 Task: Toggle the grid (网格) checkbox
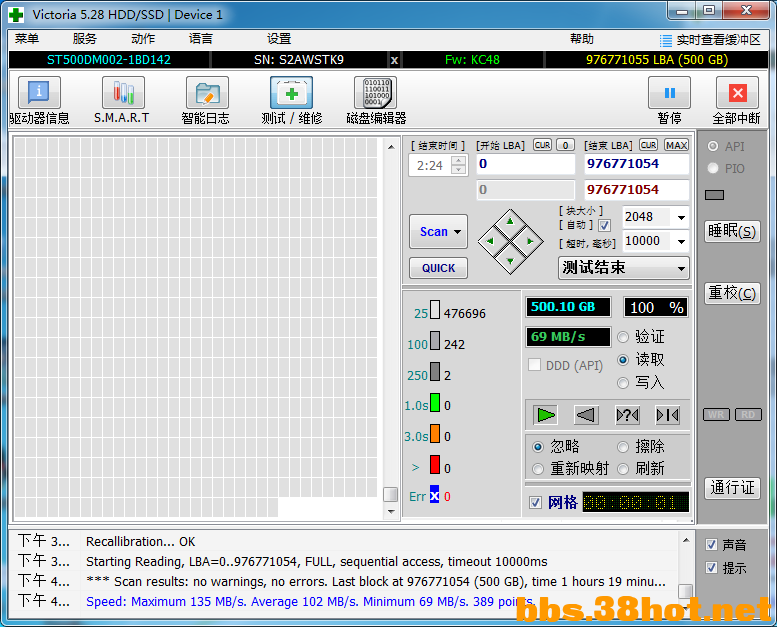[535, 503]
